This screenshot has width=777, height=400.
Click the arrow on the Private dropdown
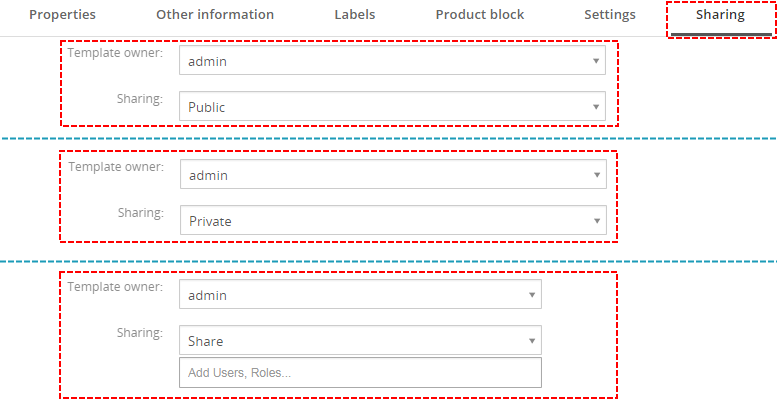596,221
